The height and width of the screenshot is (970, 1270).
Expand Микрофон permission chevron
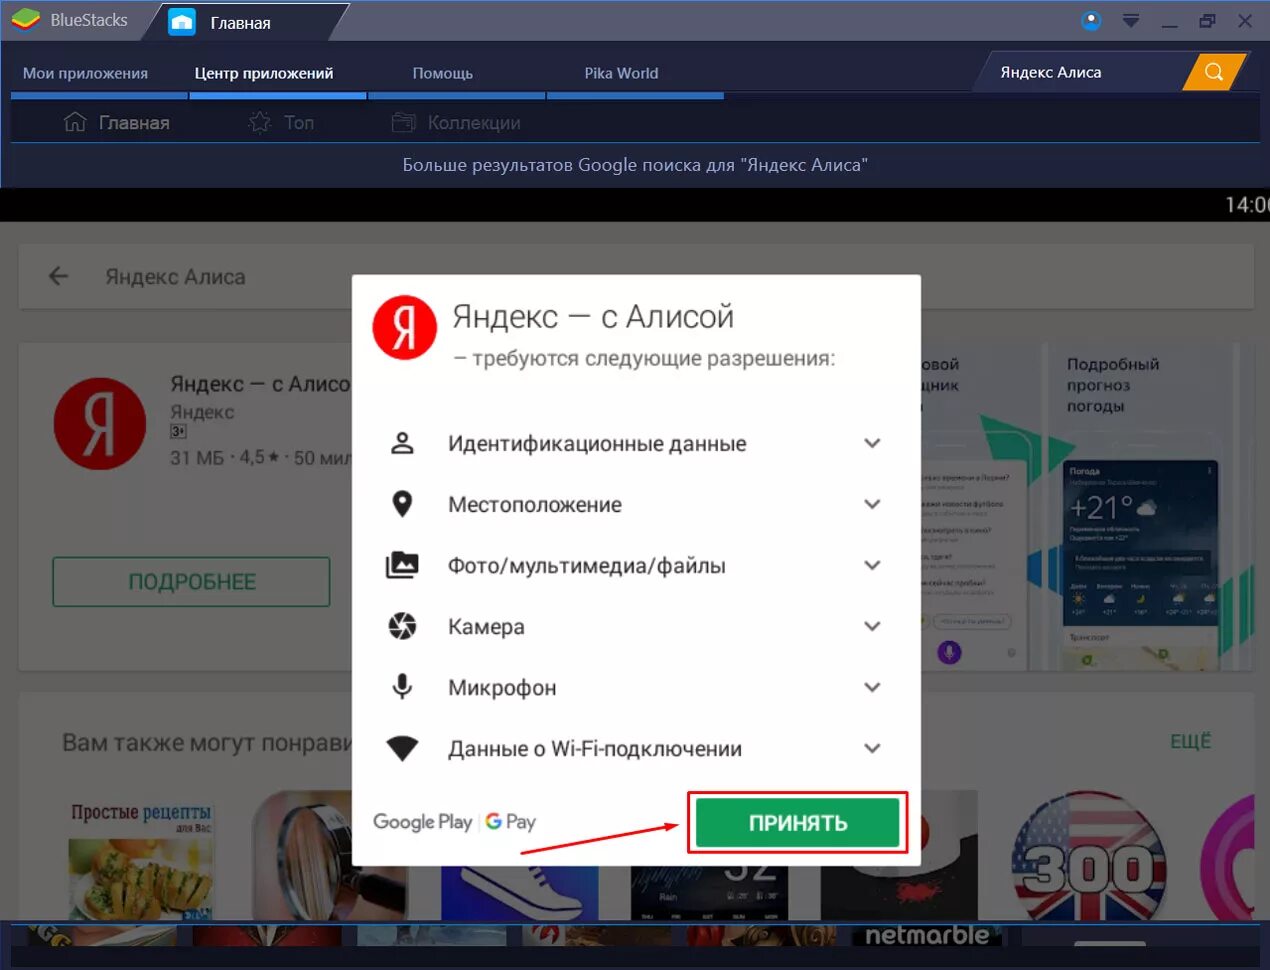click(872, 687)
